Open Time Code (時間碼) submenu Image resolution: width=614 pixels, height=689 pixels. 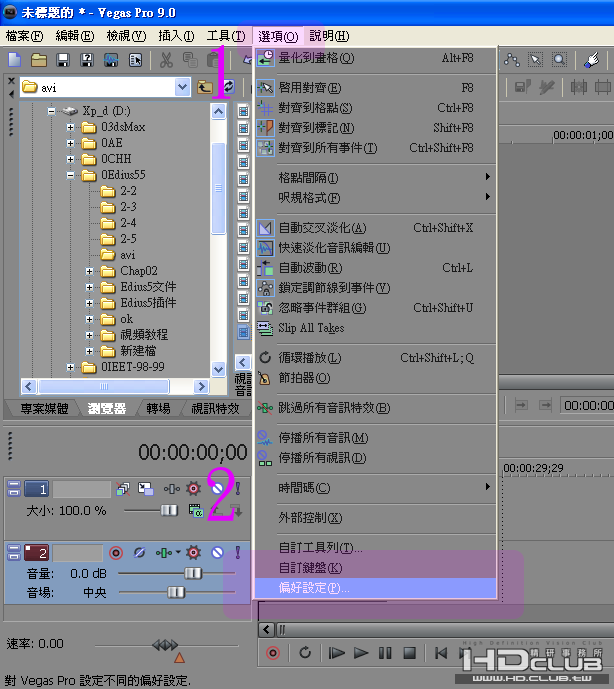pyautogui.click(x=376, y=487)
